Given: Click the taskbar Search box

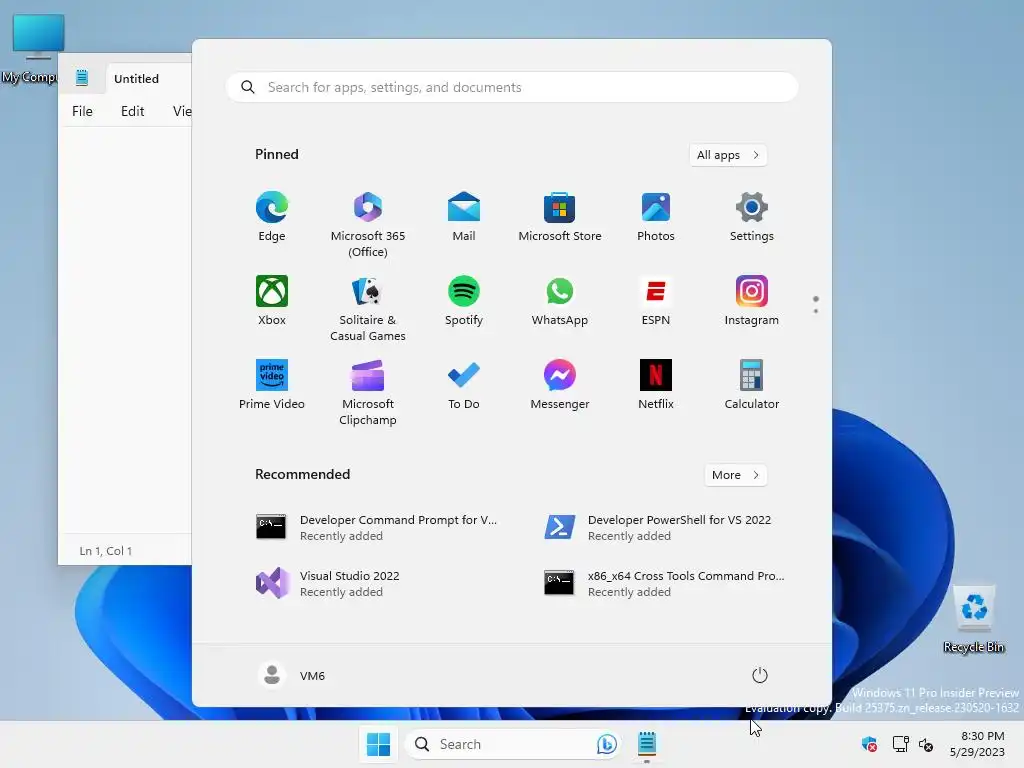Looking at the screenshot, I should (x=514, y=744).
